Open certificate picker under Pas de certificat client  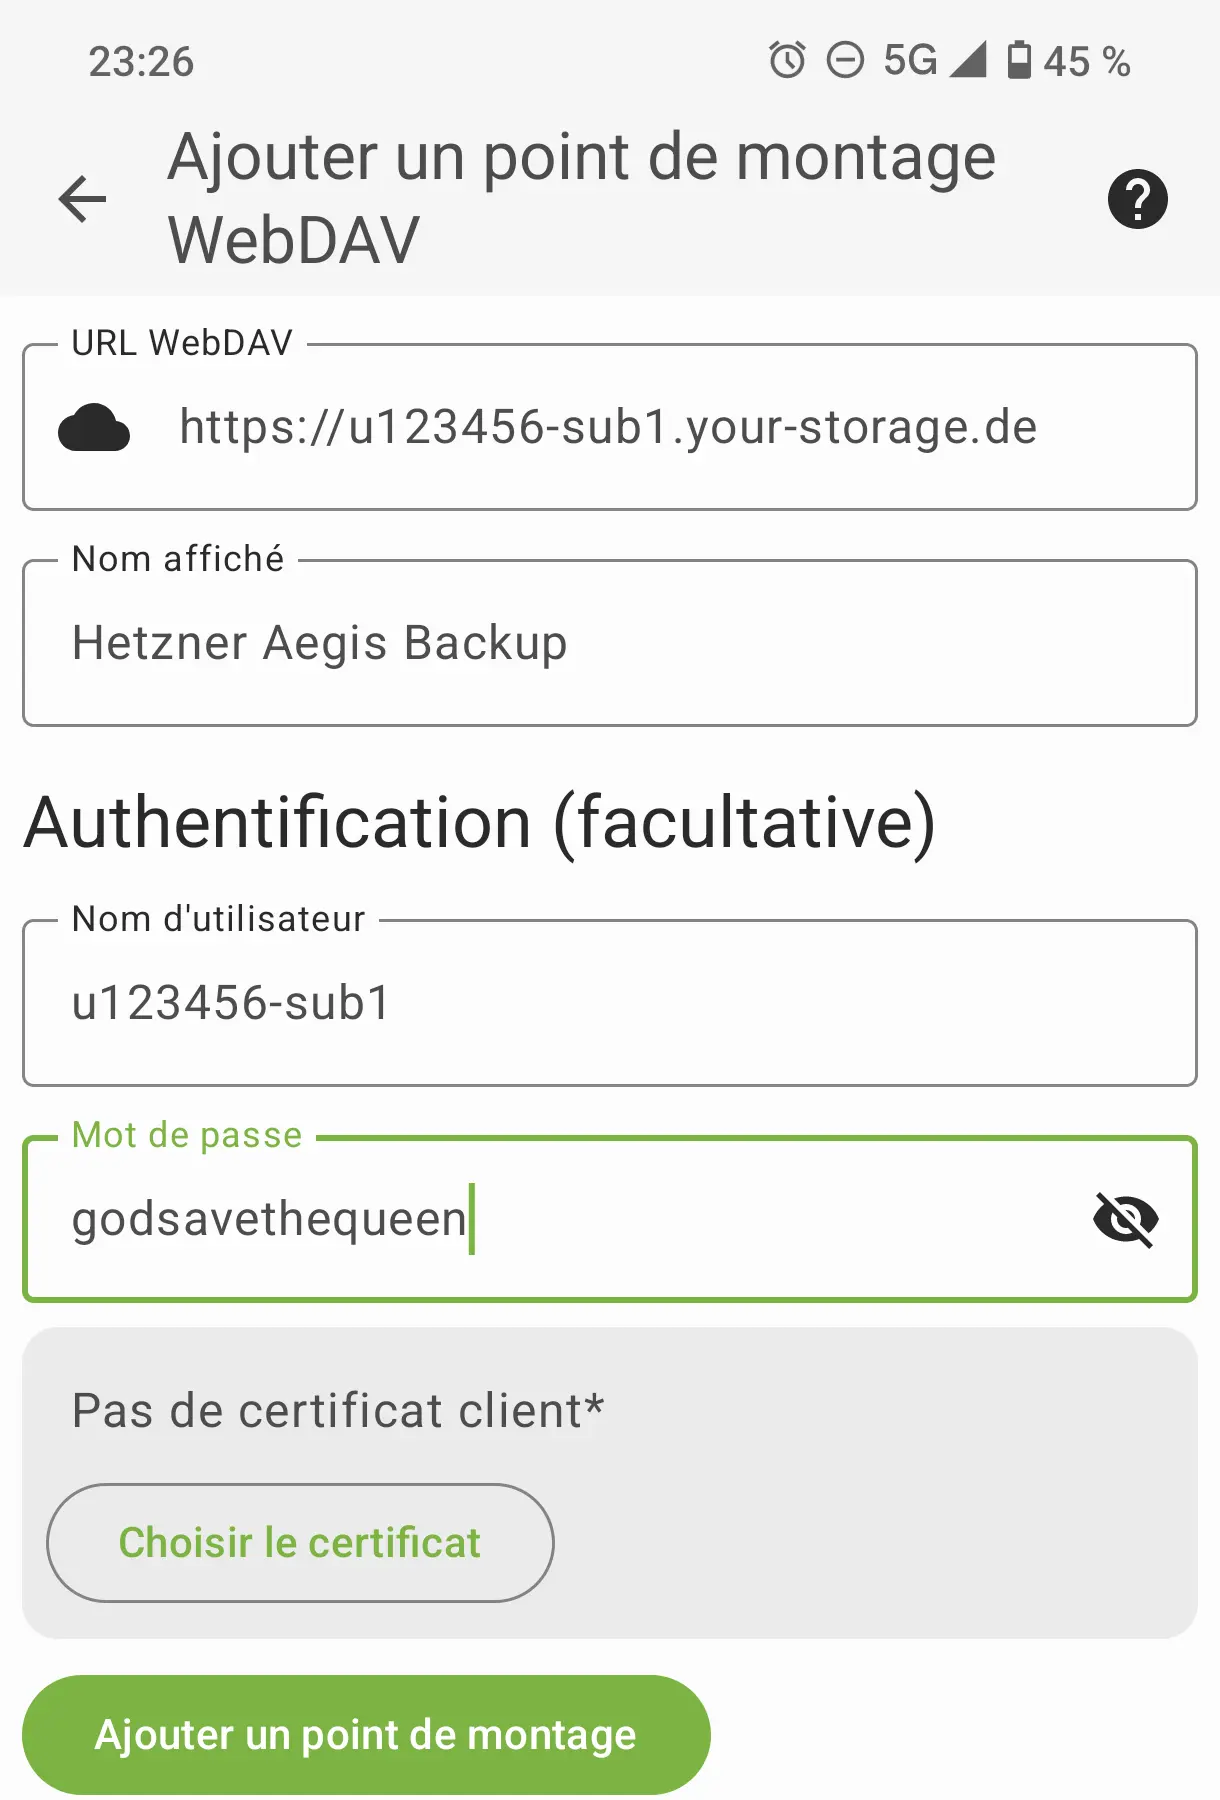coord(299,1542)
